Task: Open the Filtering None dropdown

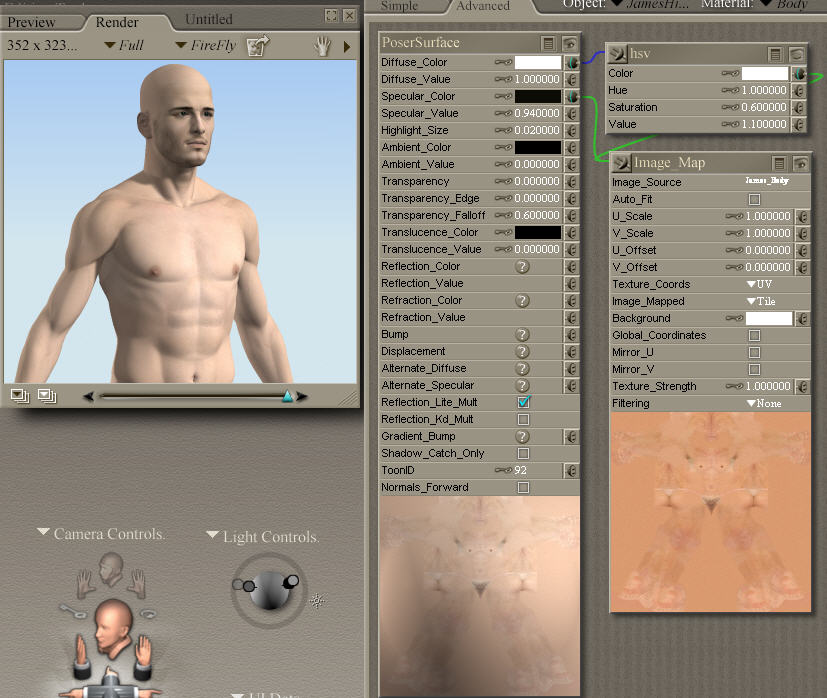Action: (x=765, y=403)
